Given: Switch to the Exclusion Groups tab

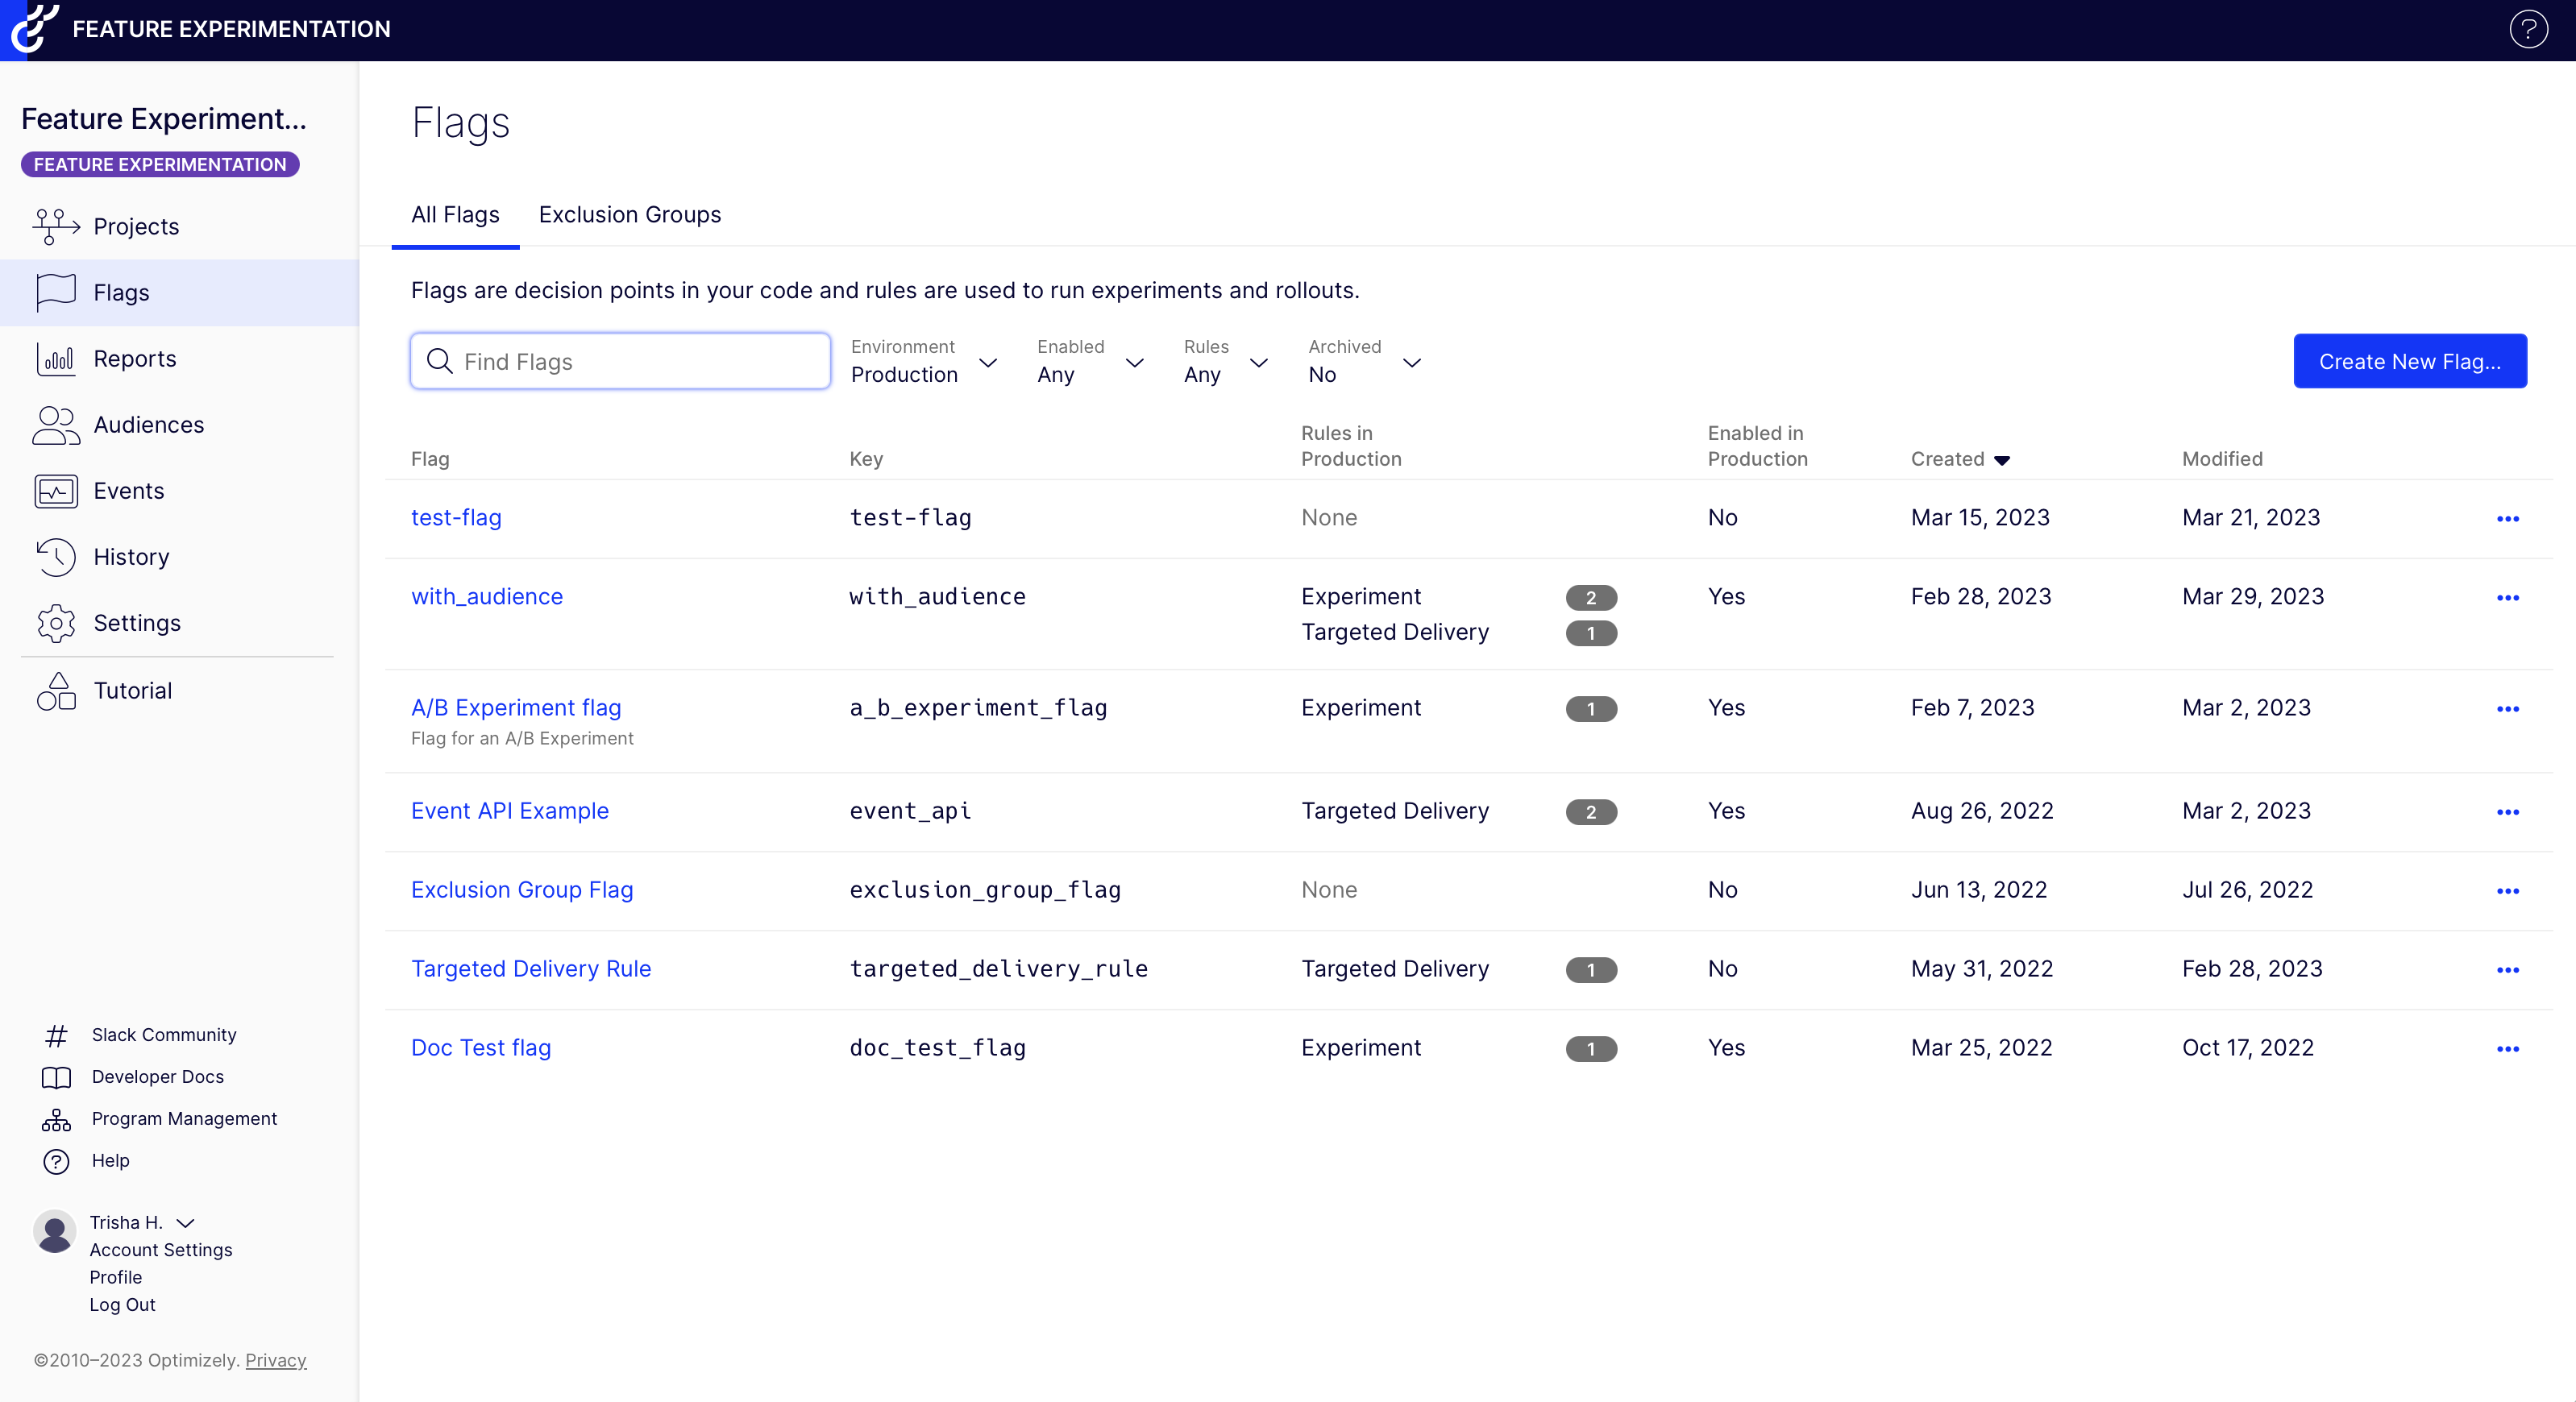Looking at the screenshot, I should (629, 215).
